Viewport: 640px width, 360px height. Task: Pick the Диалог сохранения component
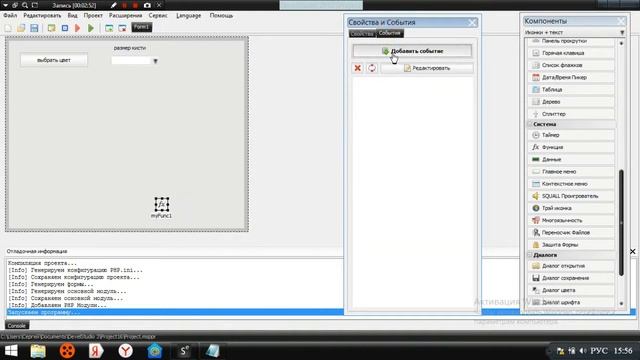click(x=571, y=278)
